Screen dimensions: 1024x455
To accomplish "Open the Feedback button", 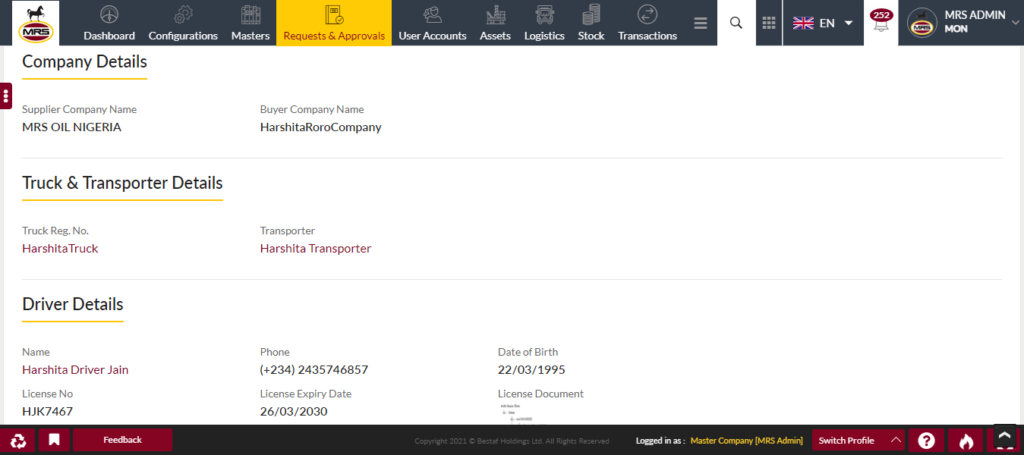I will [122, 440].
